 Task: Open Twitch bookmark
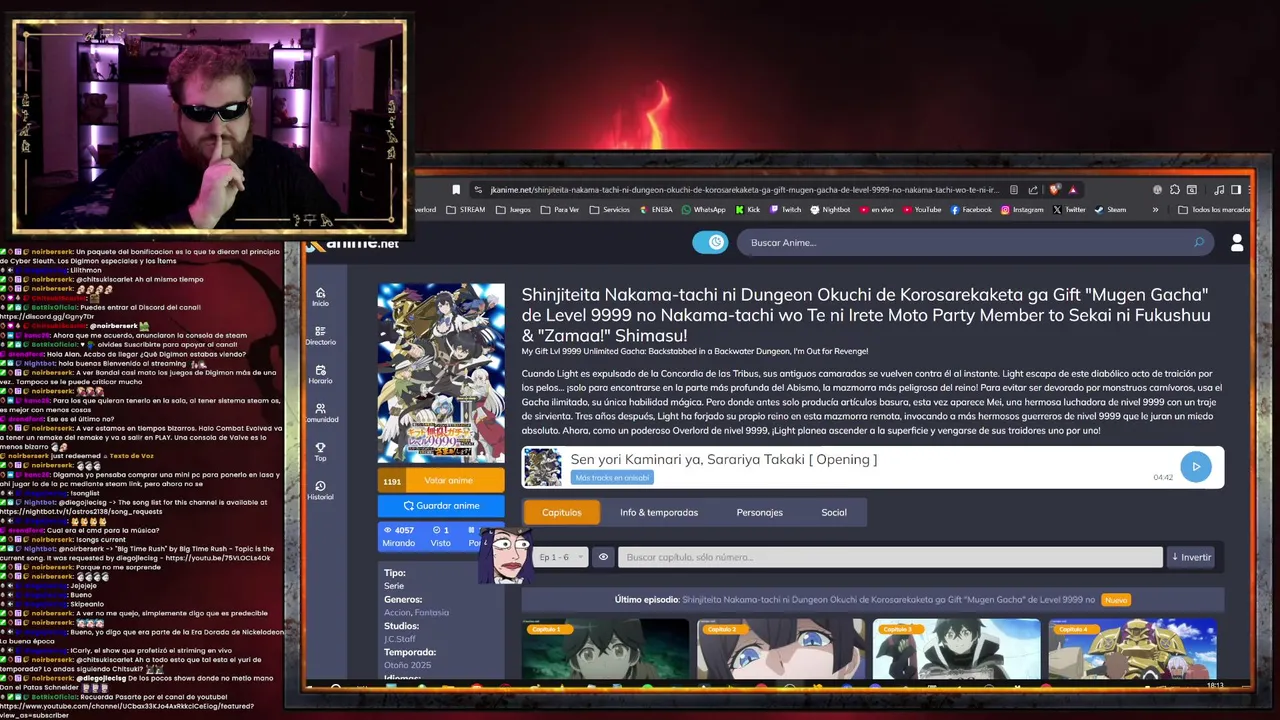[785, 210]
